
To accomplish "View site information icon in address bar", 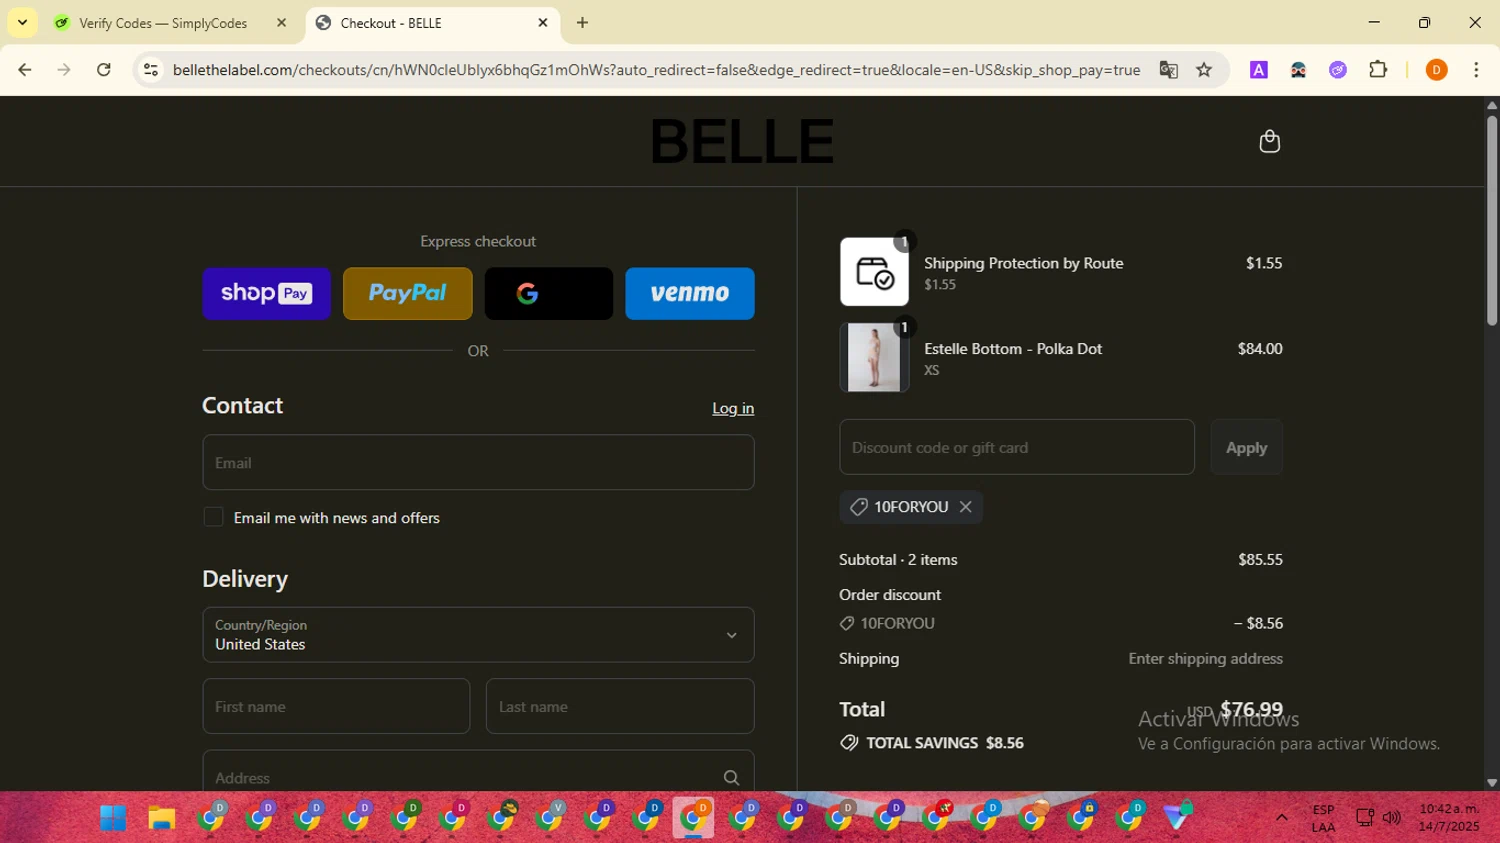I will tap(151, 70).
